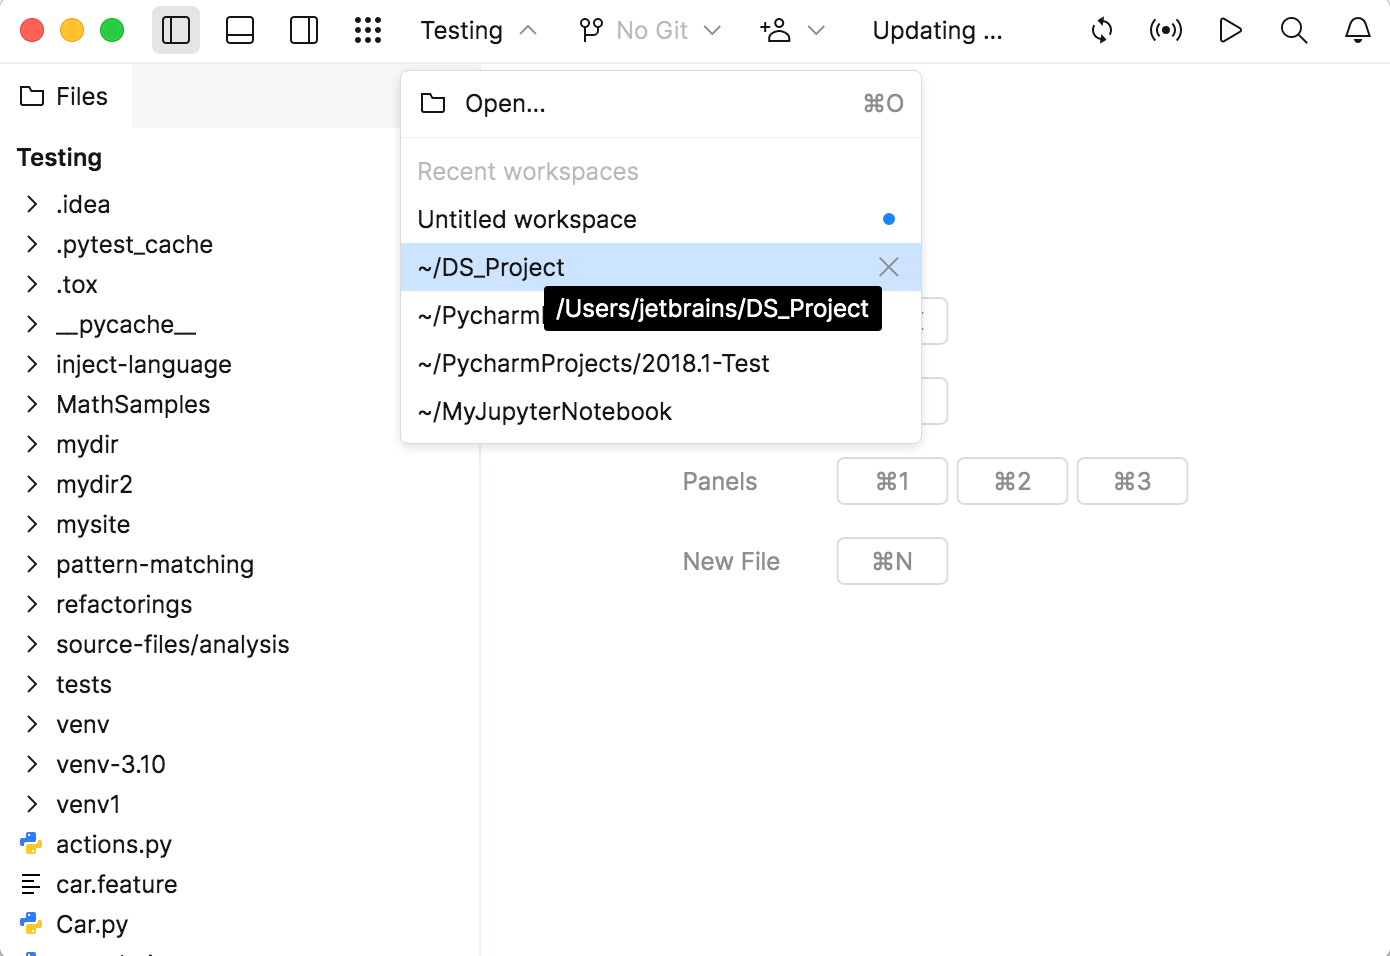
Task: Open the workspaces grid icon
Action: (368, 30)
